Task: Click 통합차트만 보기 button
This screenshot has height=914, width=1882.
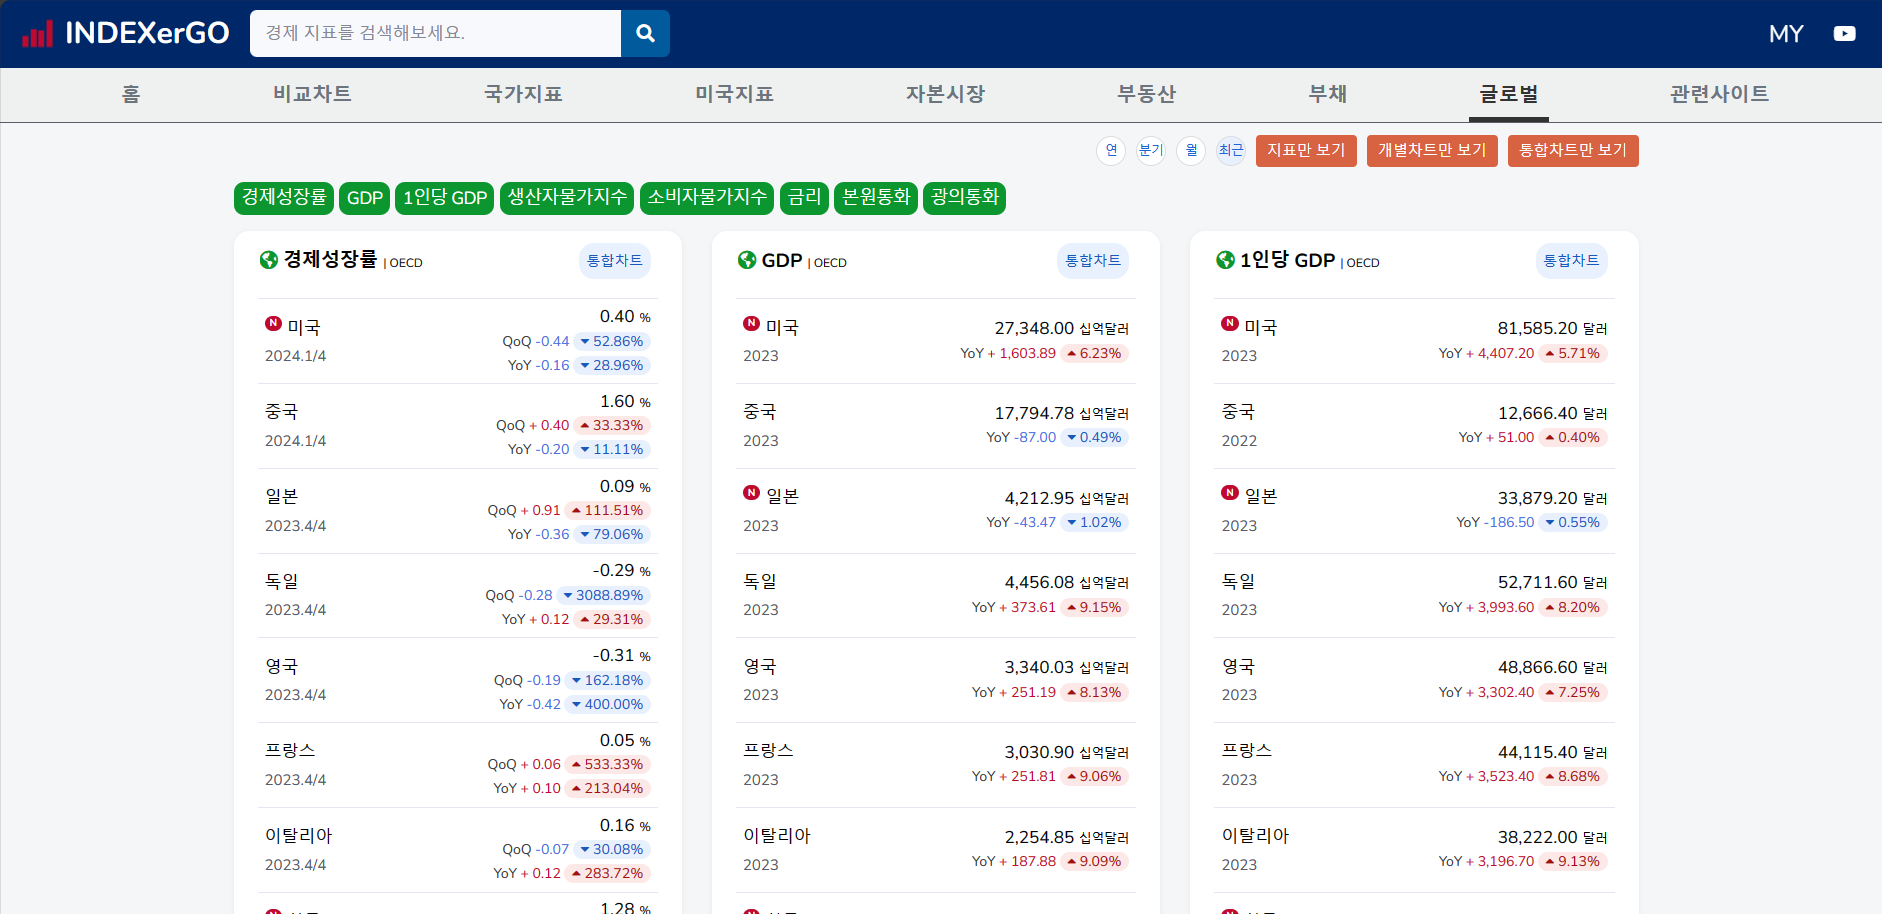Action: [1573, 151]
